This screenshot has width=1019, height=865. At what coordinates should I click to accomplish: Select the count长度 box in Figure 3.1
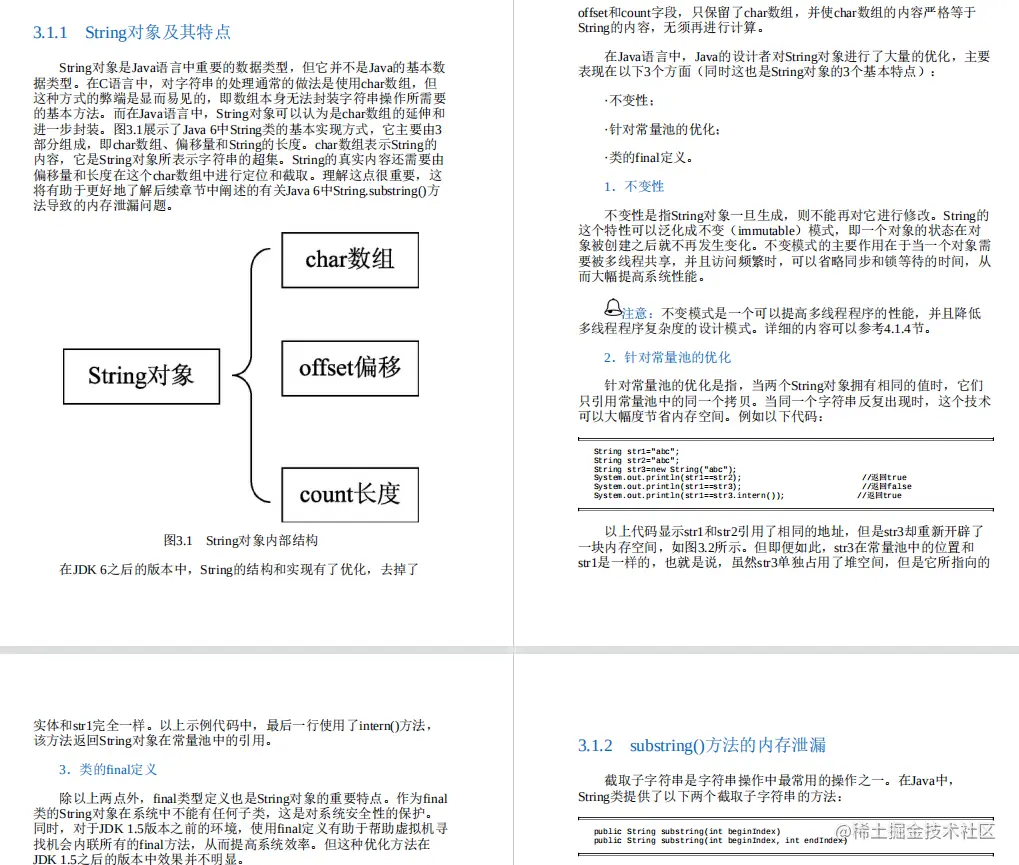point(349,495)
